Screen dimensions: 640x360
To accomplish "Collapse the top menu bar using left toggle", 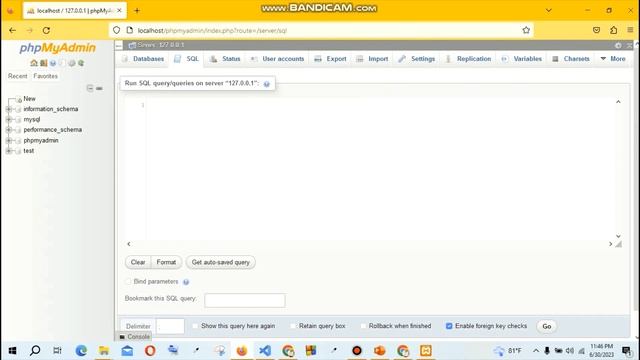I will (x=119, y=45).
